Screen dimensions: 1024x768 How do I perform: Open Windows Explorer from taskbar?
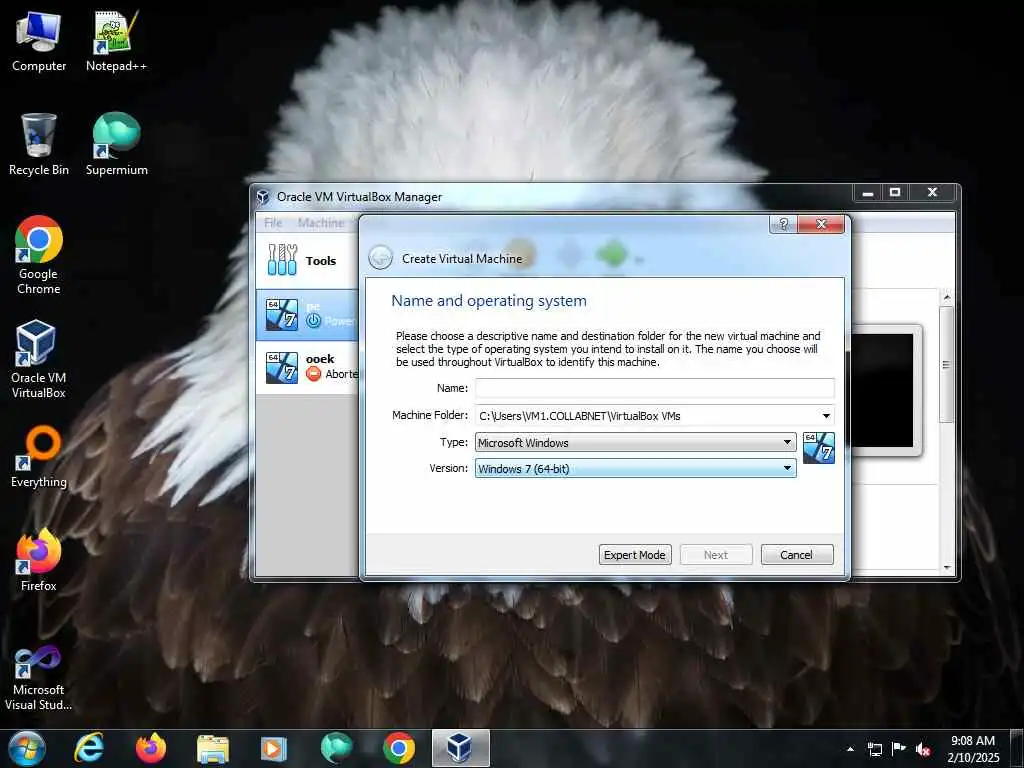coord(213,748)
